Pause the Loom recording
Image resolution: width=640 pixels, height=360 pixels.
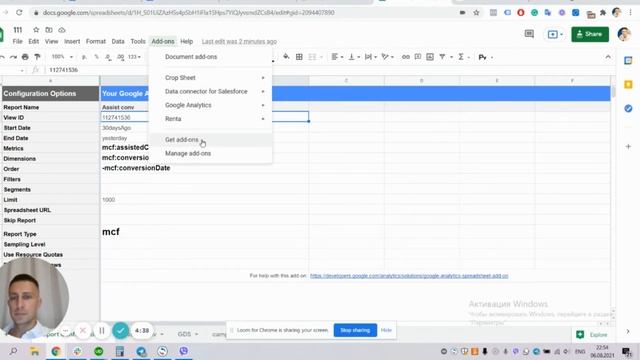click(102, 330)
